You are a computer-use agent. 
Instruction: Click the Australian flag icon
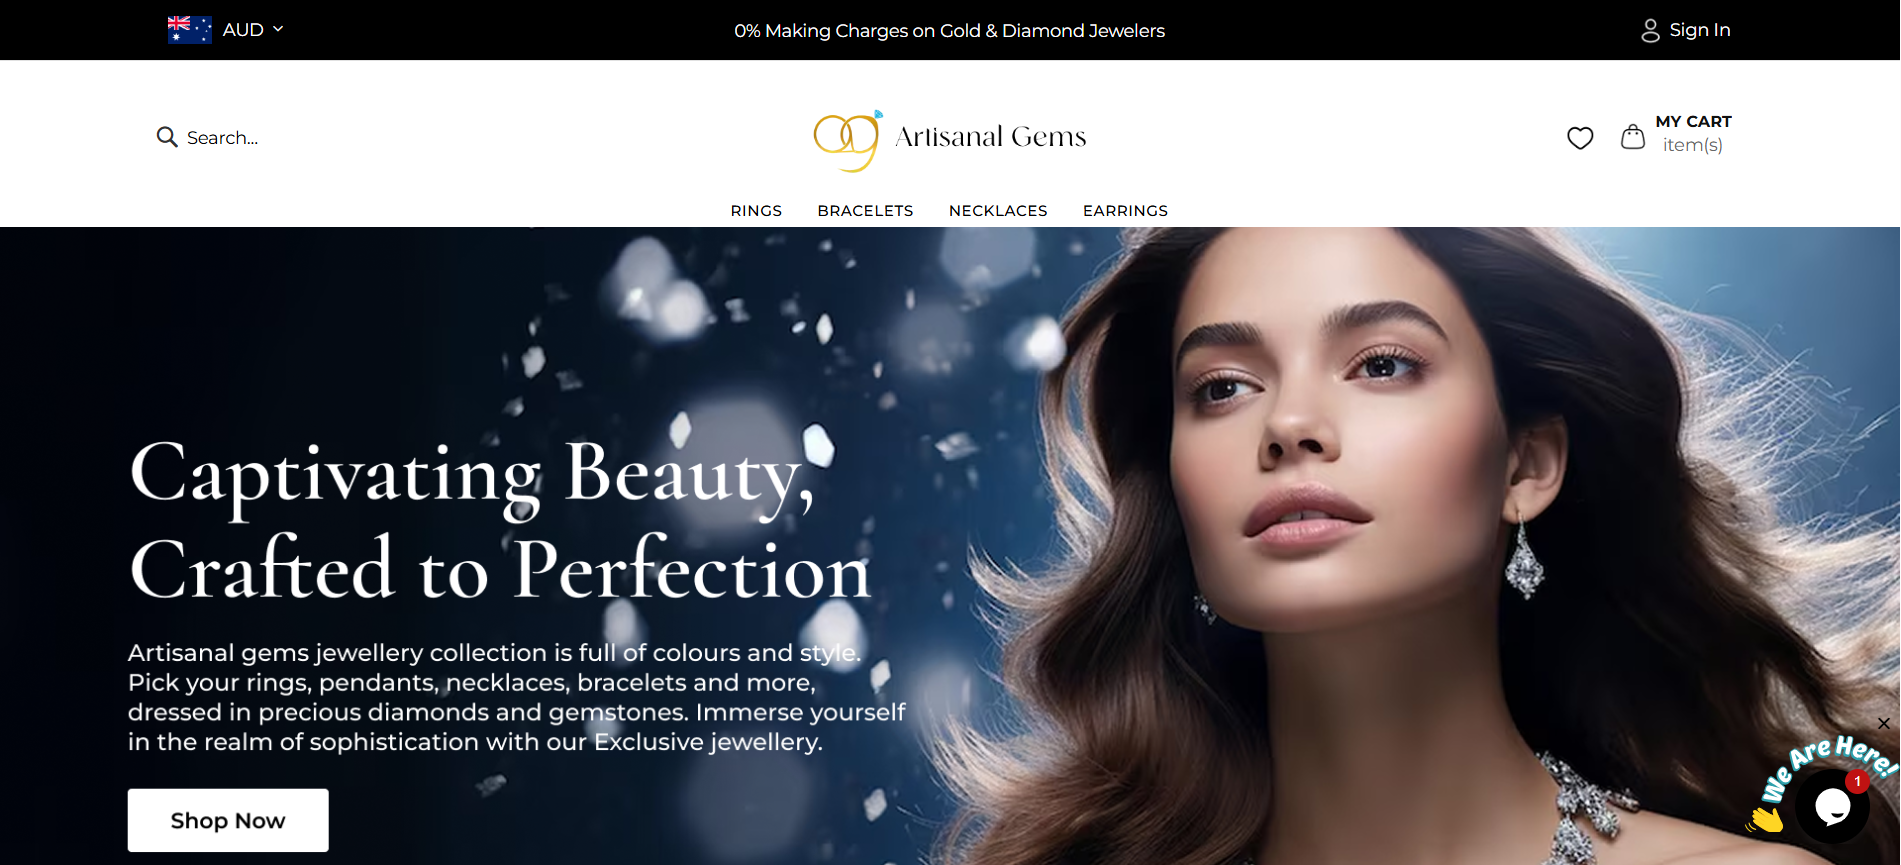coord(190,30)
